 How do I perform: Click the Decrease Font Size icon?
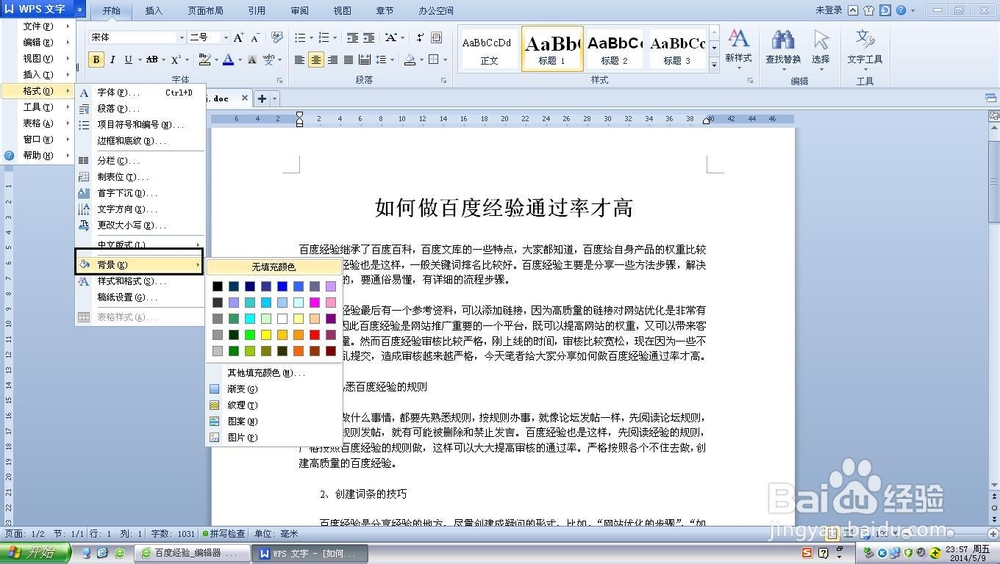coord(254,38)
